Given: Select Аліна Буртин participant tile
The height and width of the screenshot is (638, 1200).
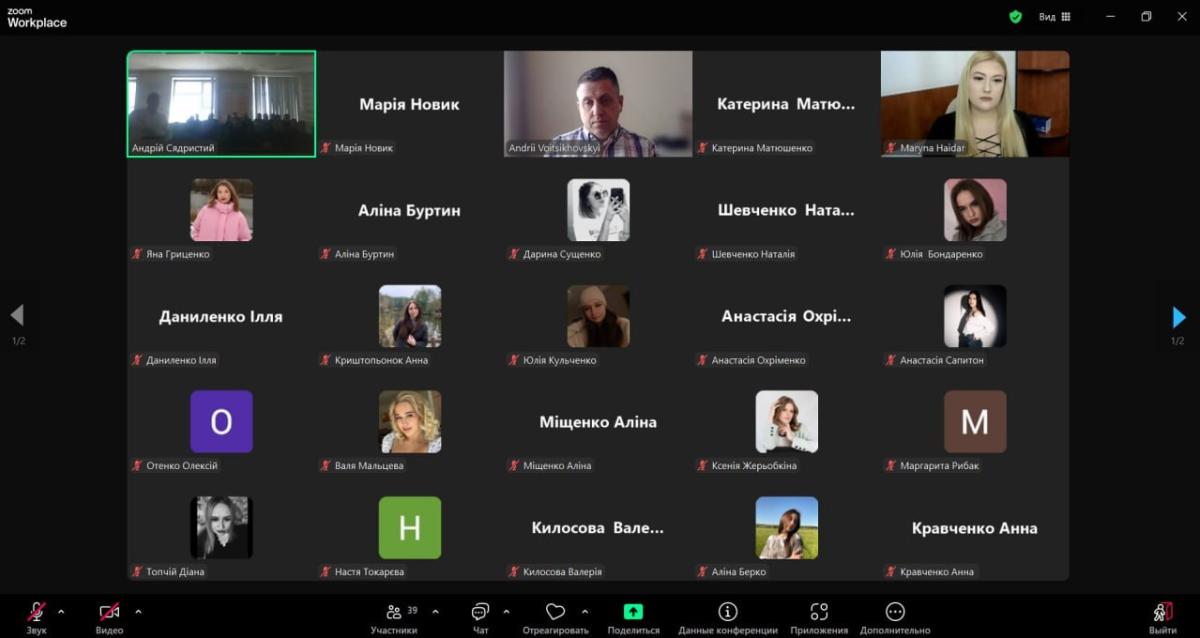Looking at the screenshot, I should 410,210.
